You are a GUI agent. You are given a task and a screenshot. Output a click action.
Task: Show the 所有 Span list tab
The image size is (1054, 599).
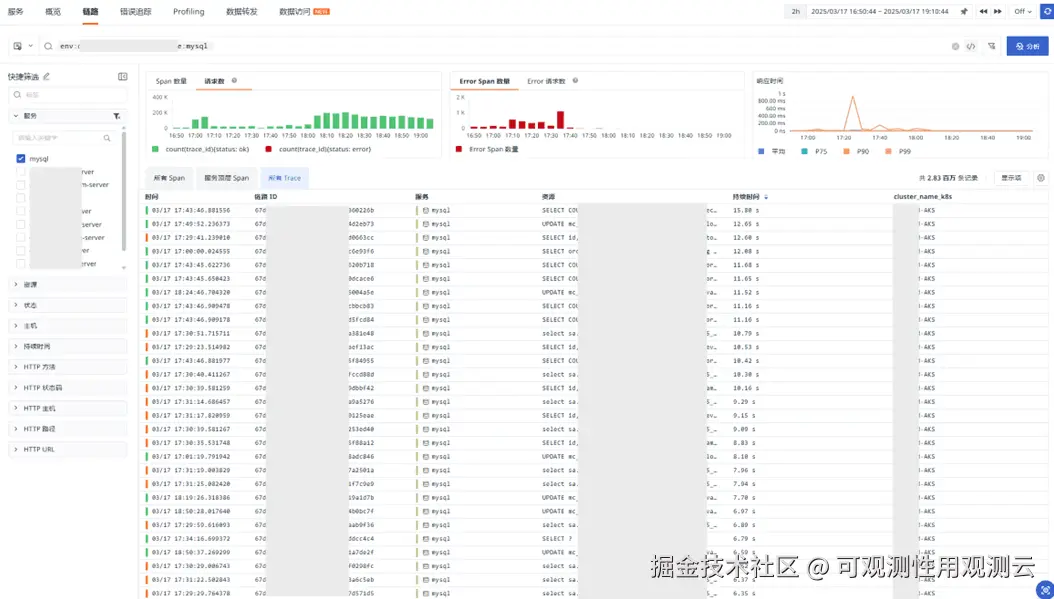(169, 178)
